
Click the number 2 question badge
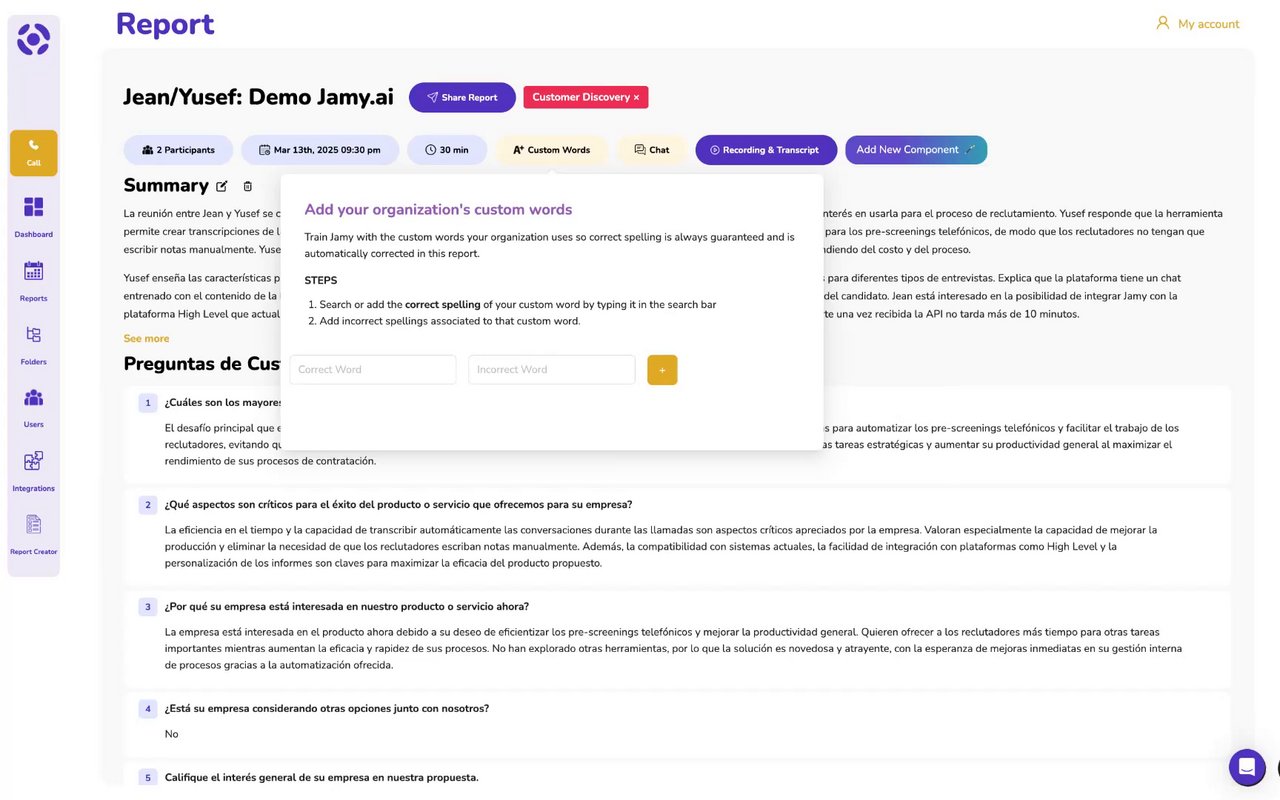click(x=148, y=505)
